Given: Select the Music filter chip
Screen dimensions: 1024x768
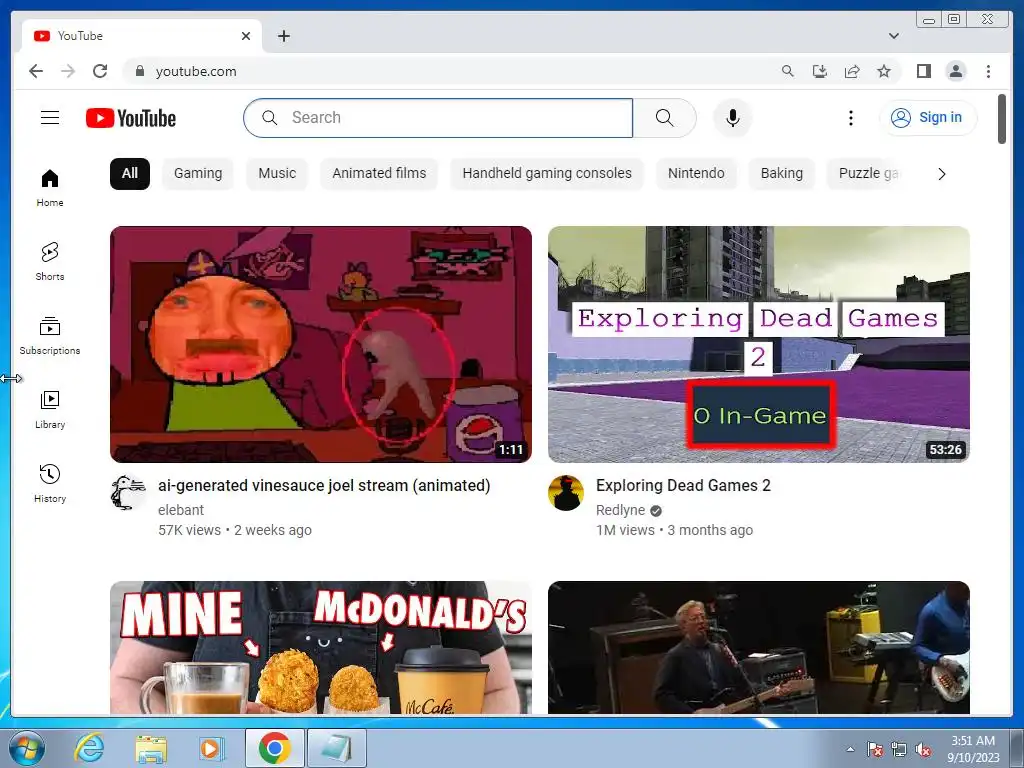Looking at the screenshot, I should (x=277, y=173).
